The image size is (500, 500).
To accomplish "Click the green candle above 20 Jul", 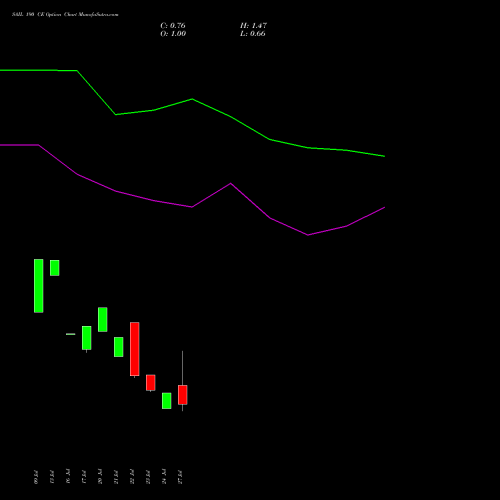I will coord(103,319).
